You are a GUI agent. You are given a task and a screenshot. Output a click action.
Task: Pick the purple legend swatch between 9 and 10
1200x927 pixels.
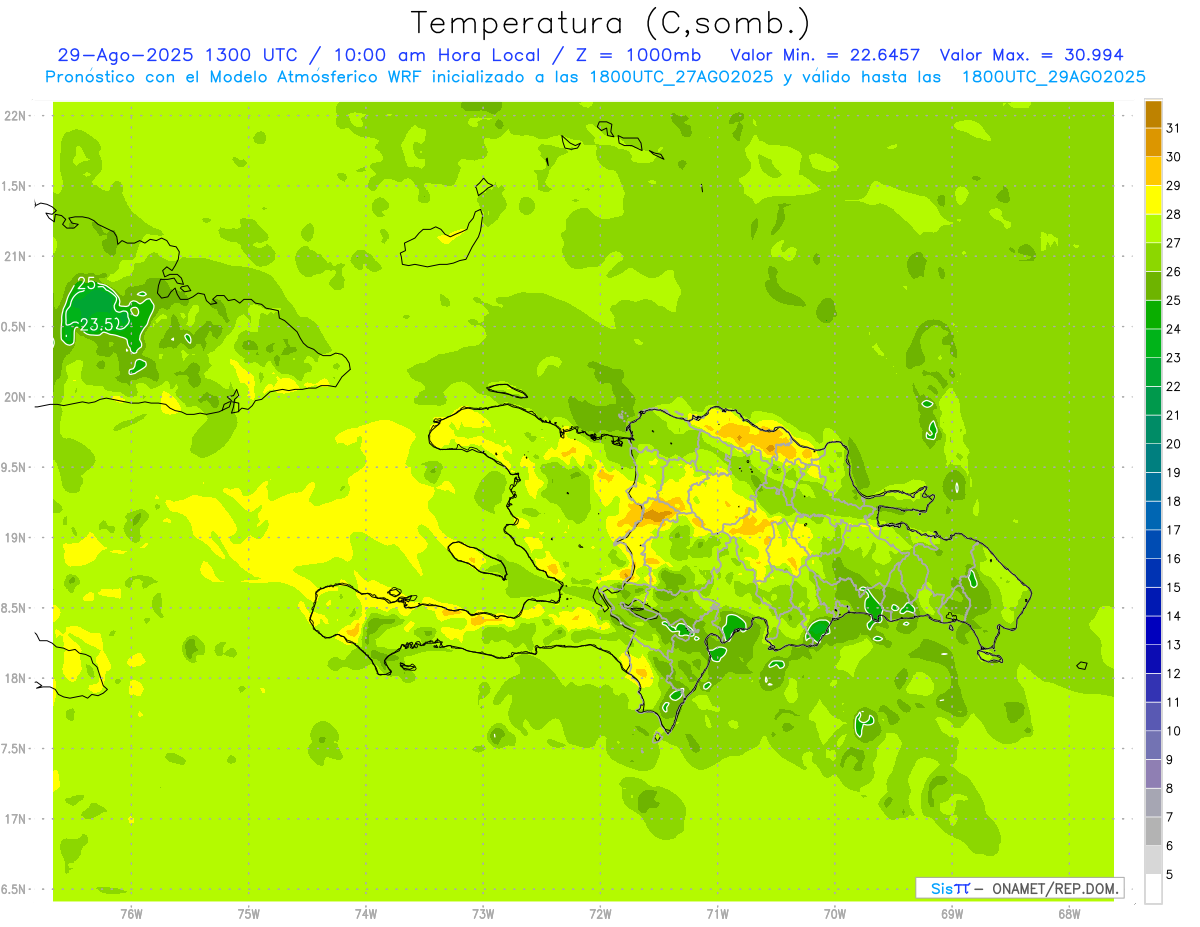(x=1153, y=745)
